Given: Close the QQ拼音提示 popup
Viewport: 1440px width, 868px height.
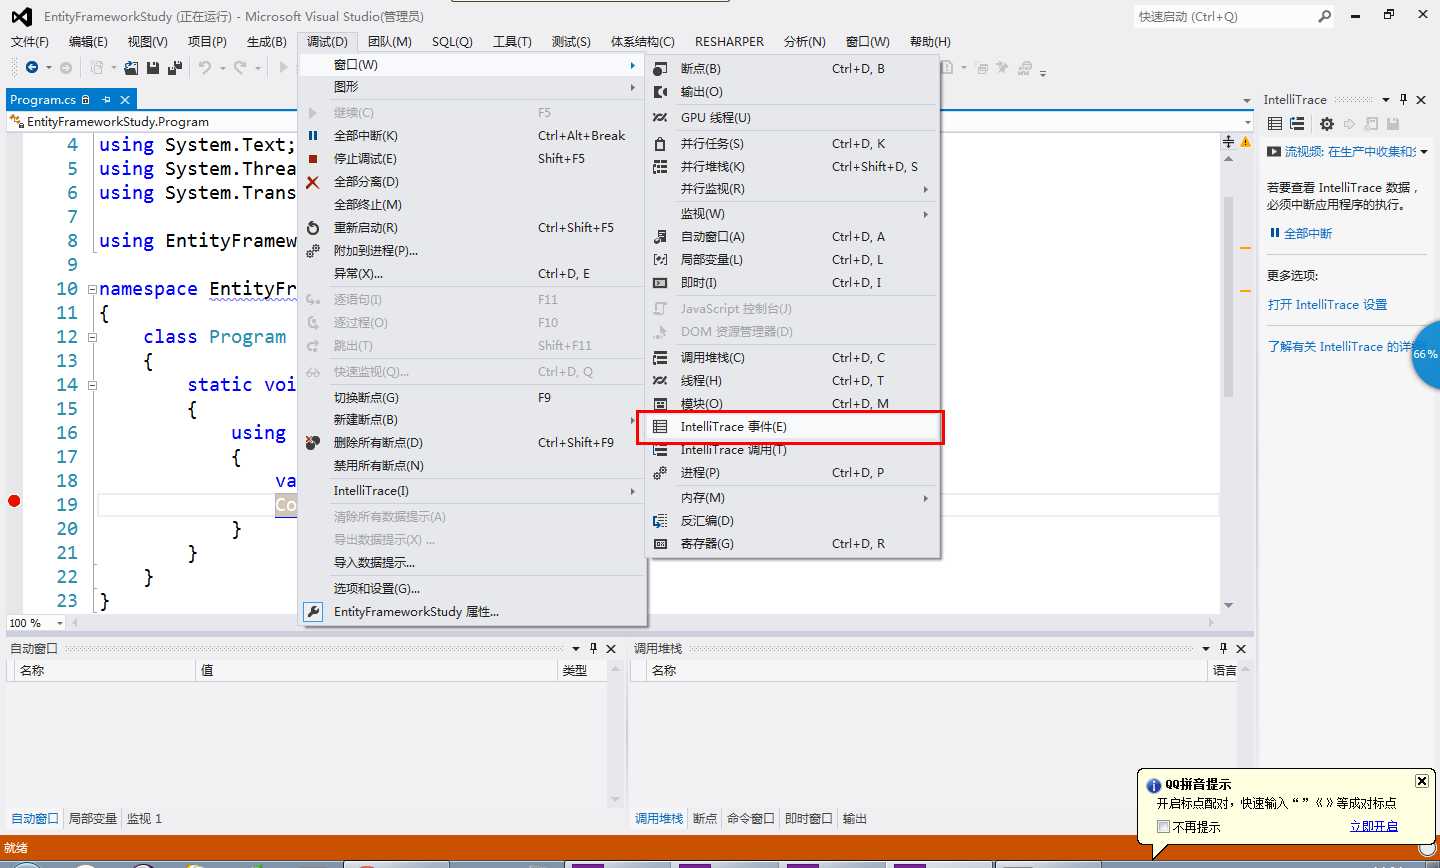Looking at the screenshot, I should [1421, 781].
